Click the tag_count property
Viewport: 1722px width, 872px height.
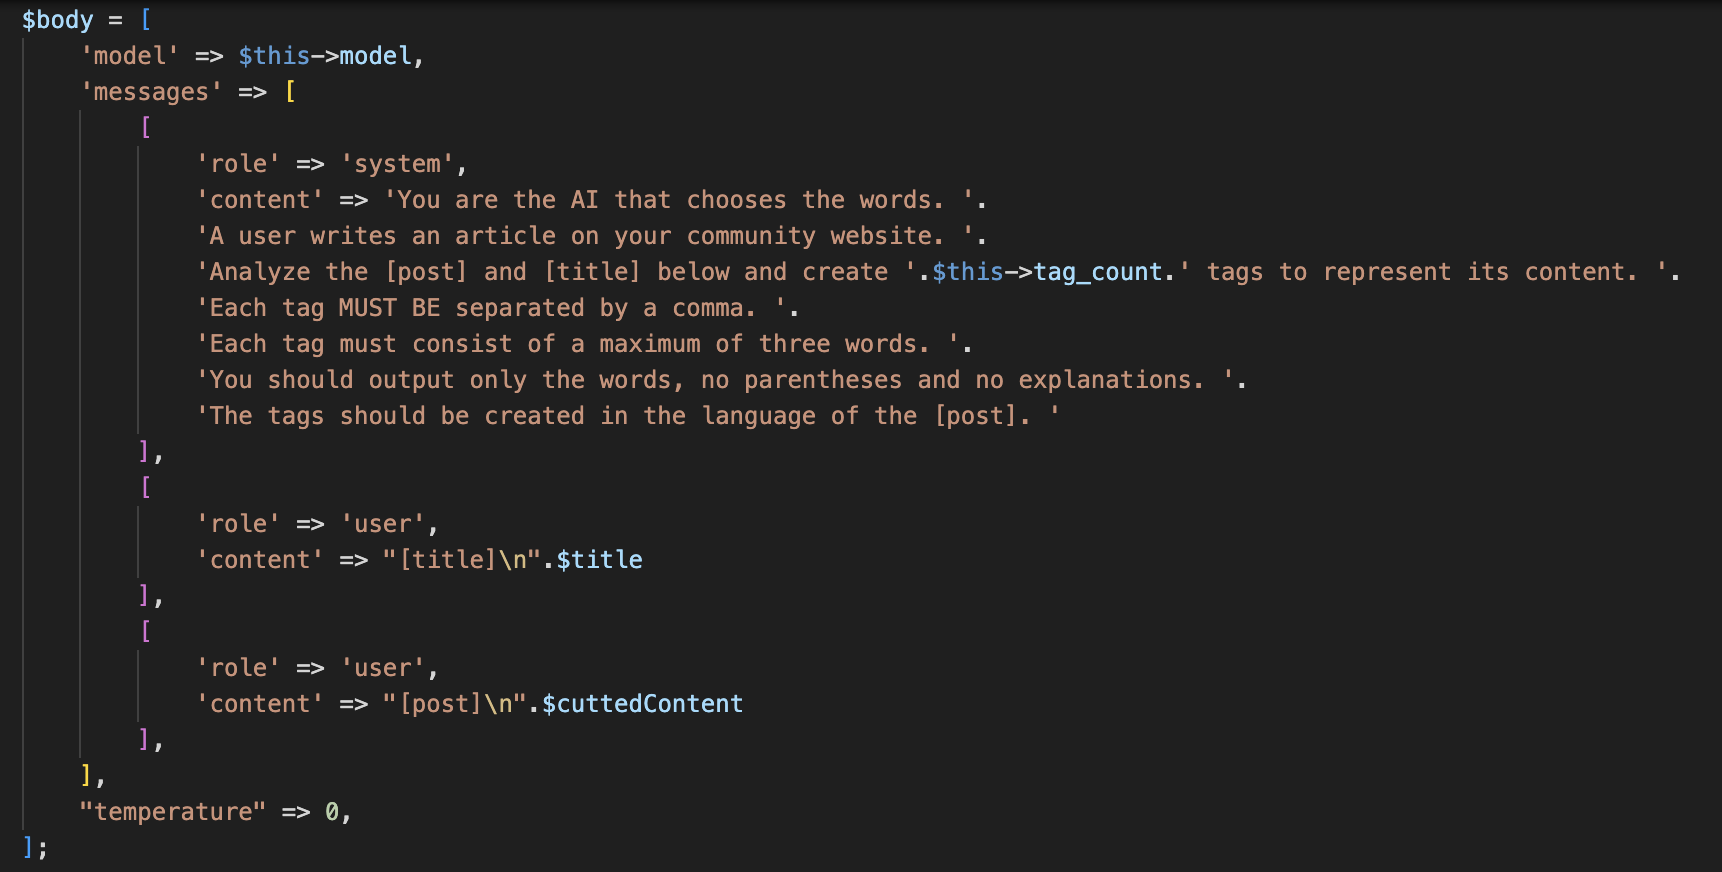(1098, 272)
